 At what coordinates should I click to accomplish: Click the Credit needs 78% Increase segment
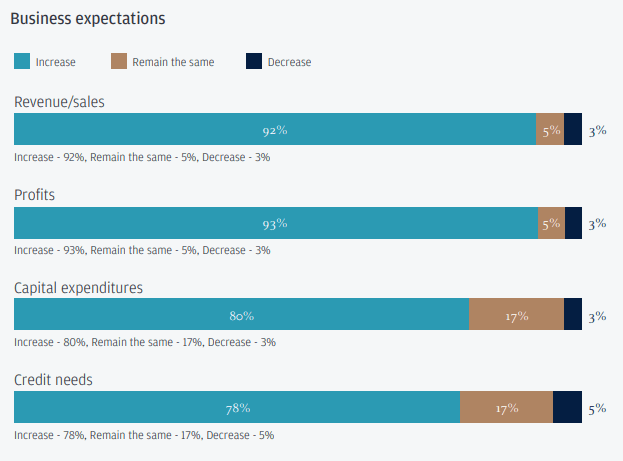(x=237, y=407)
